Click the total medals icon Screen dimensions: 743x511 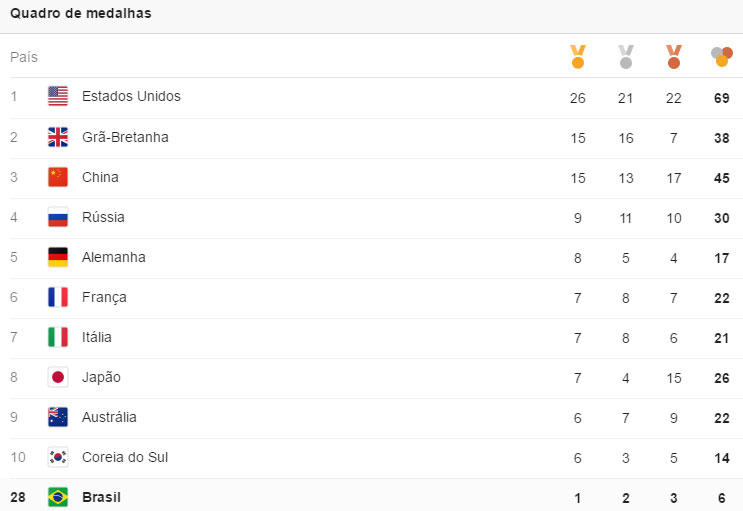721,56
